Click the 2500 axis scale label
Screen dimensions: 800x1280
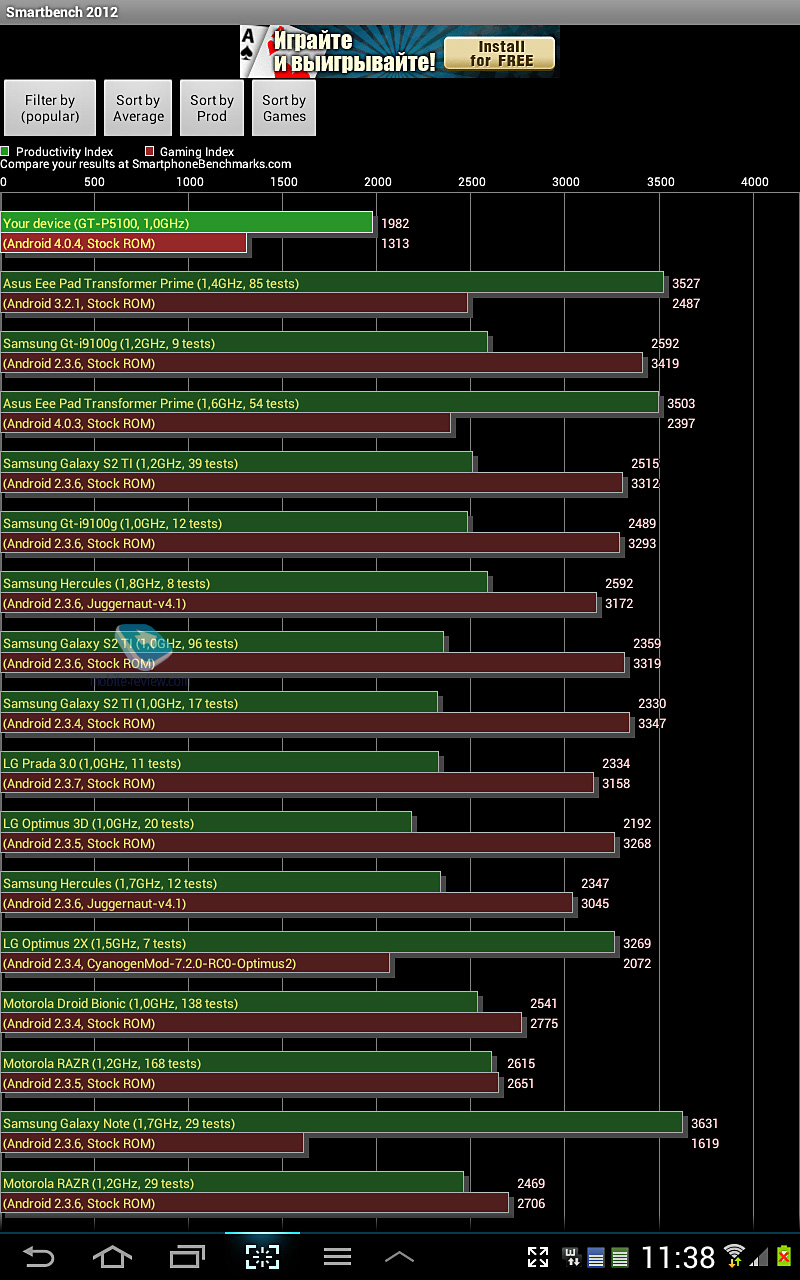click(472, 181)
